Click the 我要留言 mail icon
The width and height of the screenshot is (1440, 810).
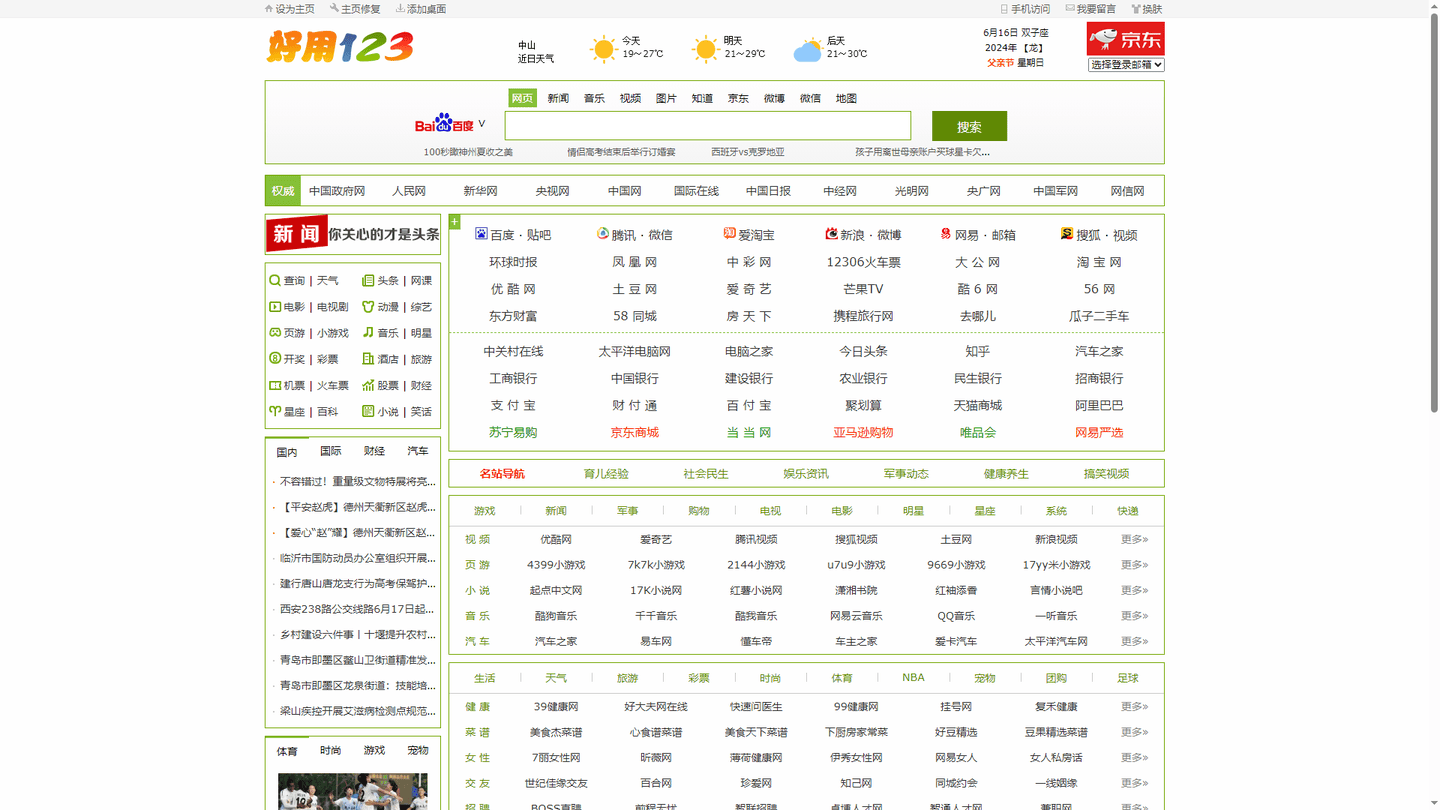1070,8
